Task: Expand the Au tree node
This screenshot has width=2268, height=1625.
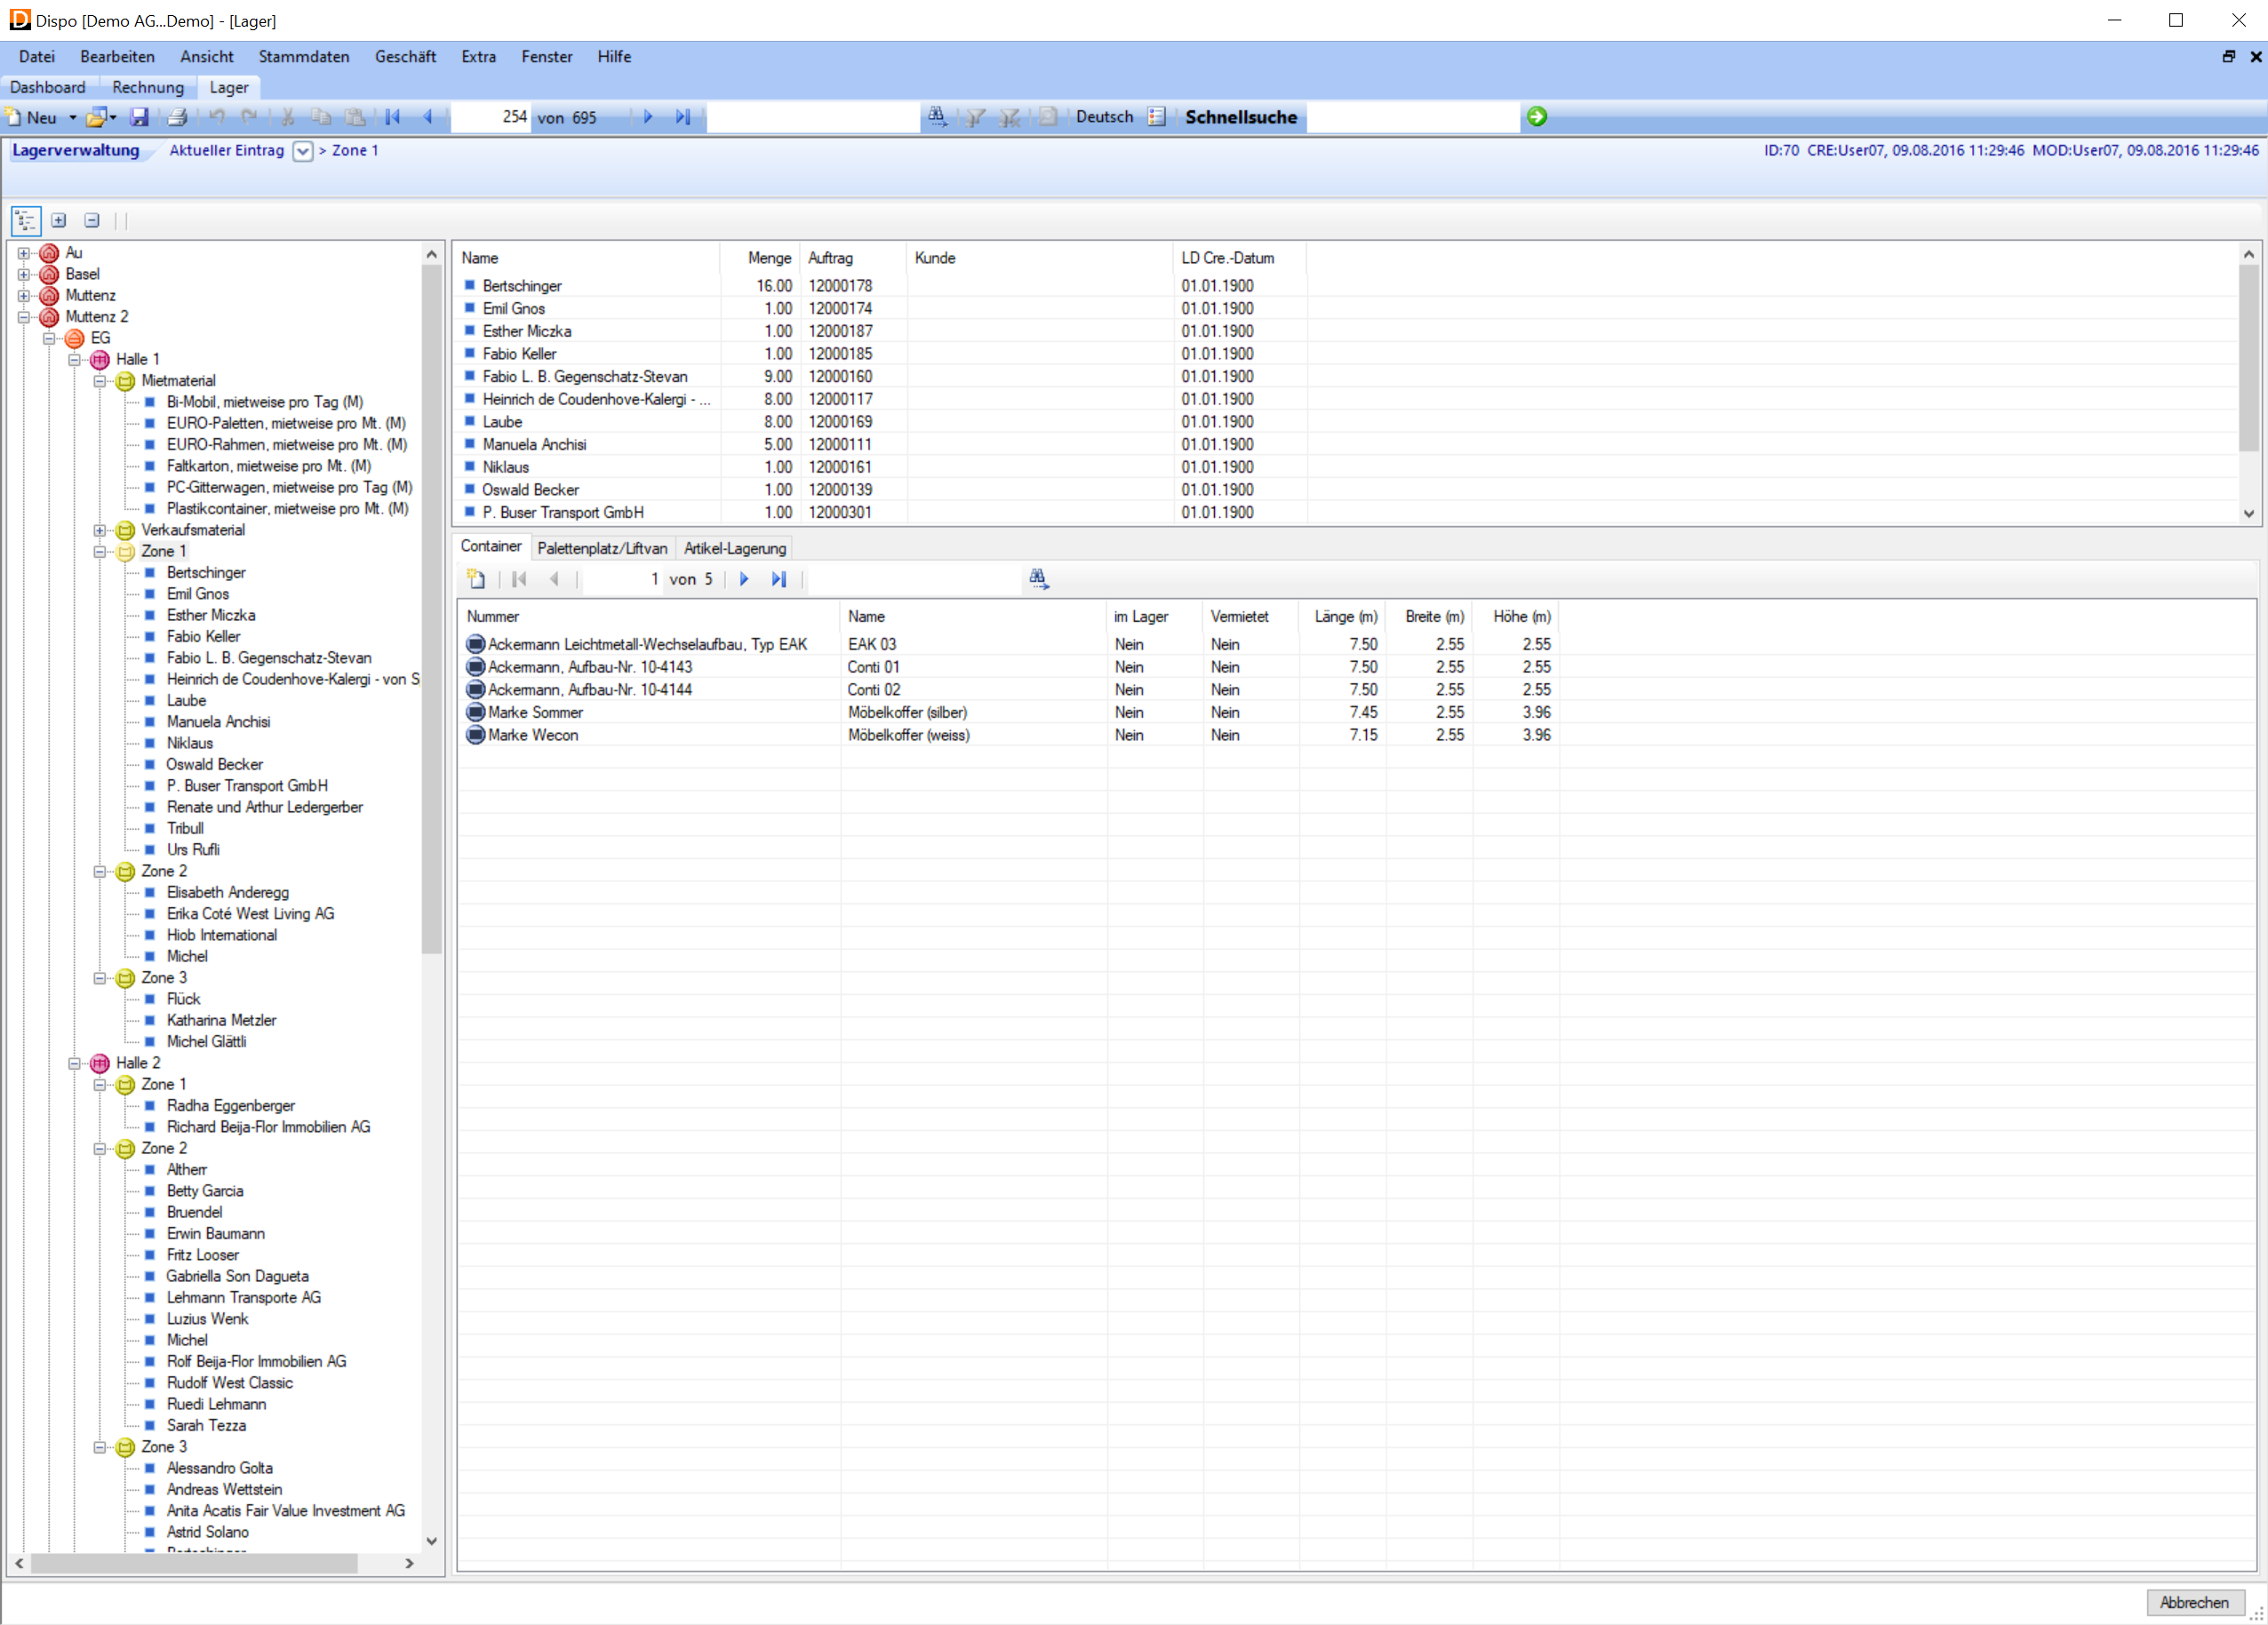Action: pos(24,253)
